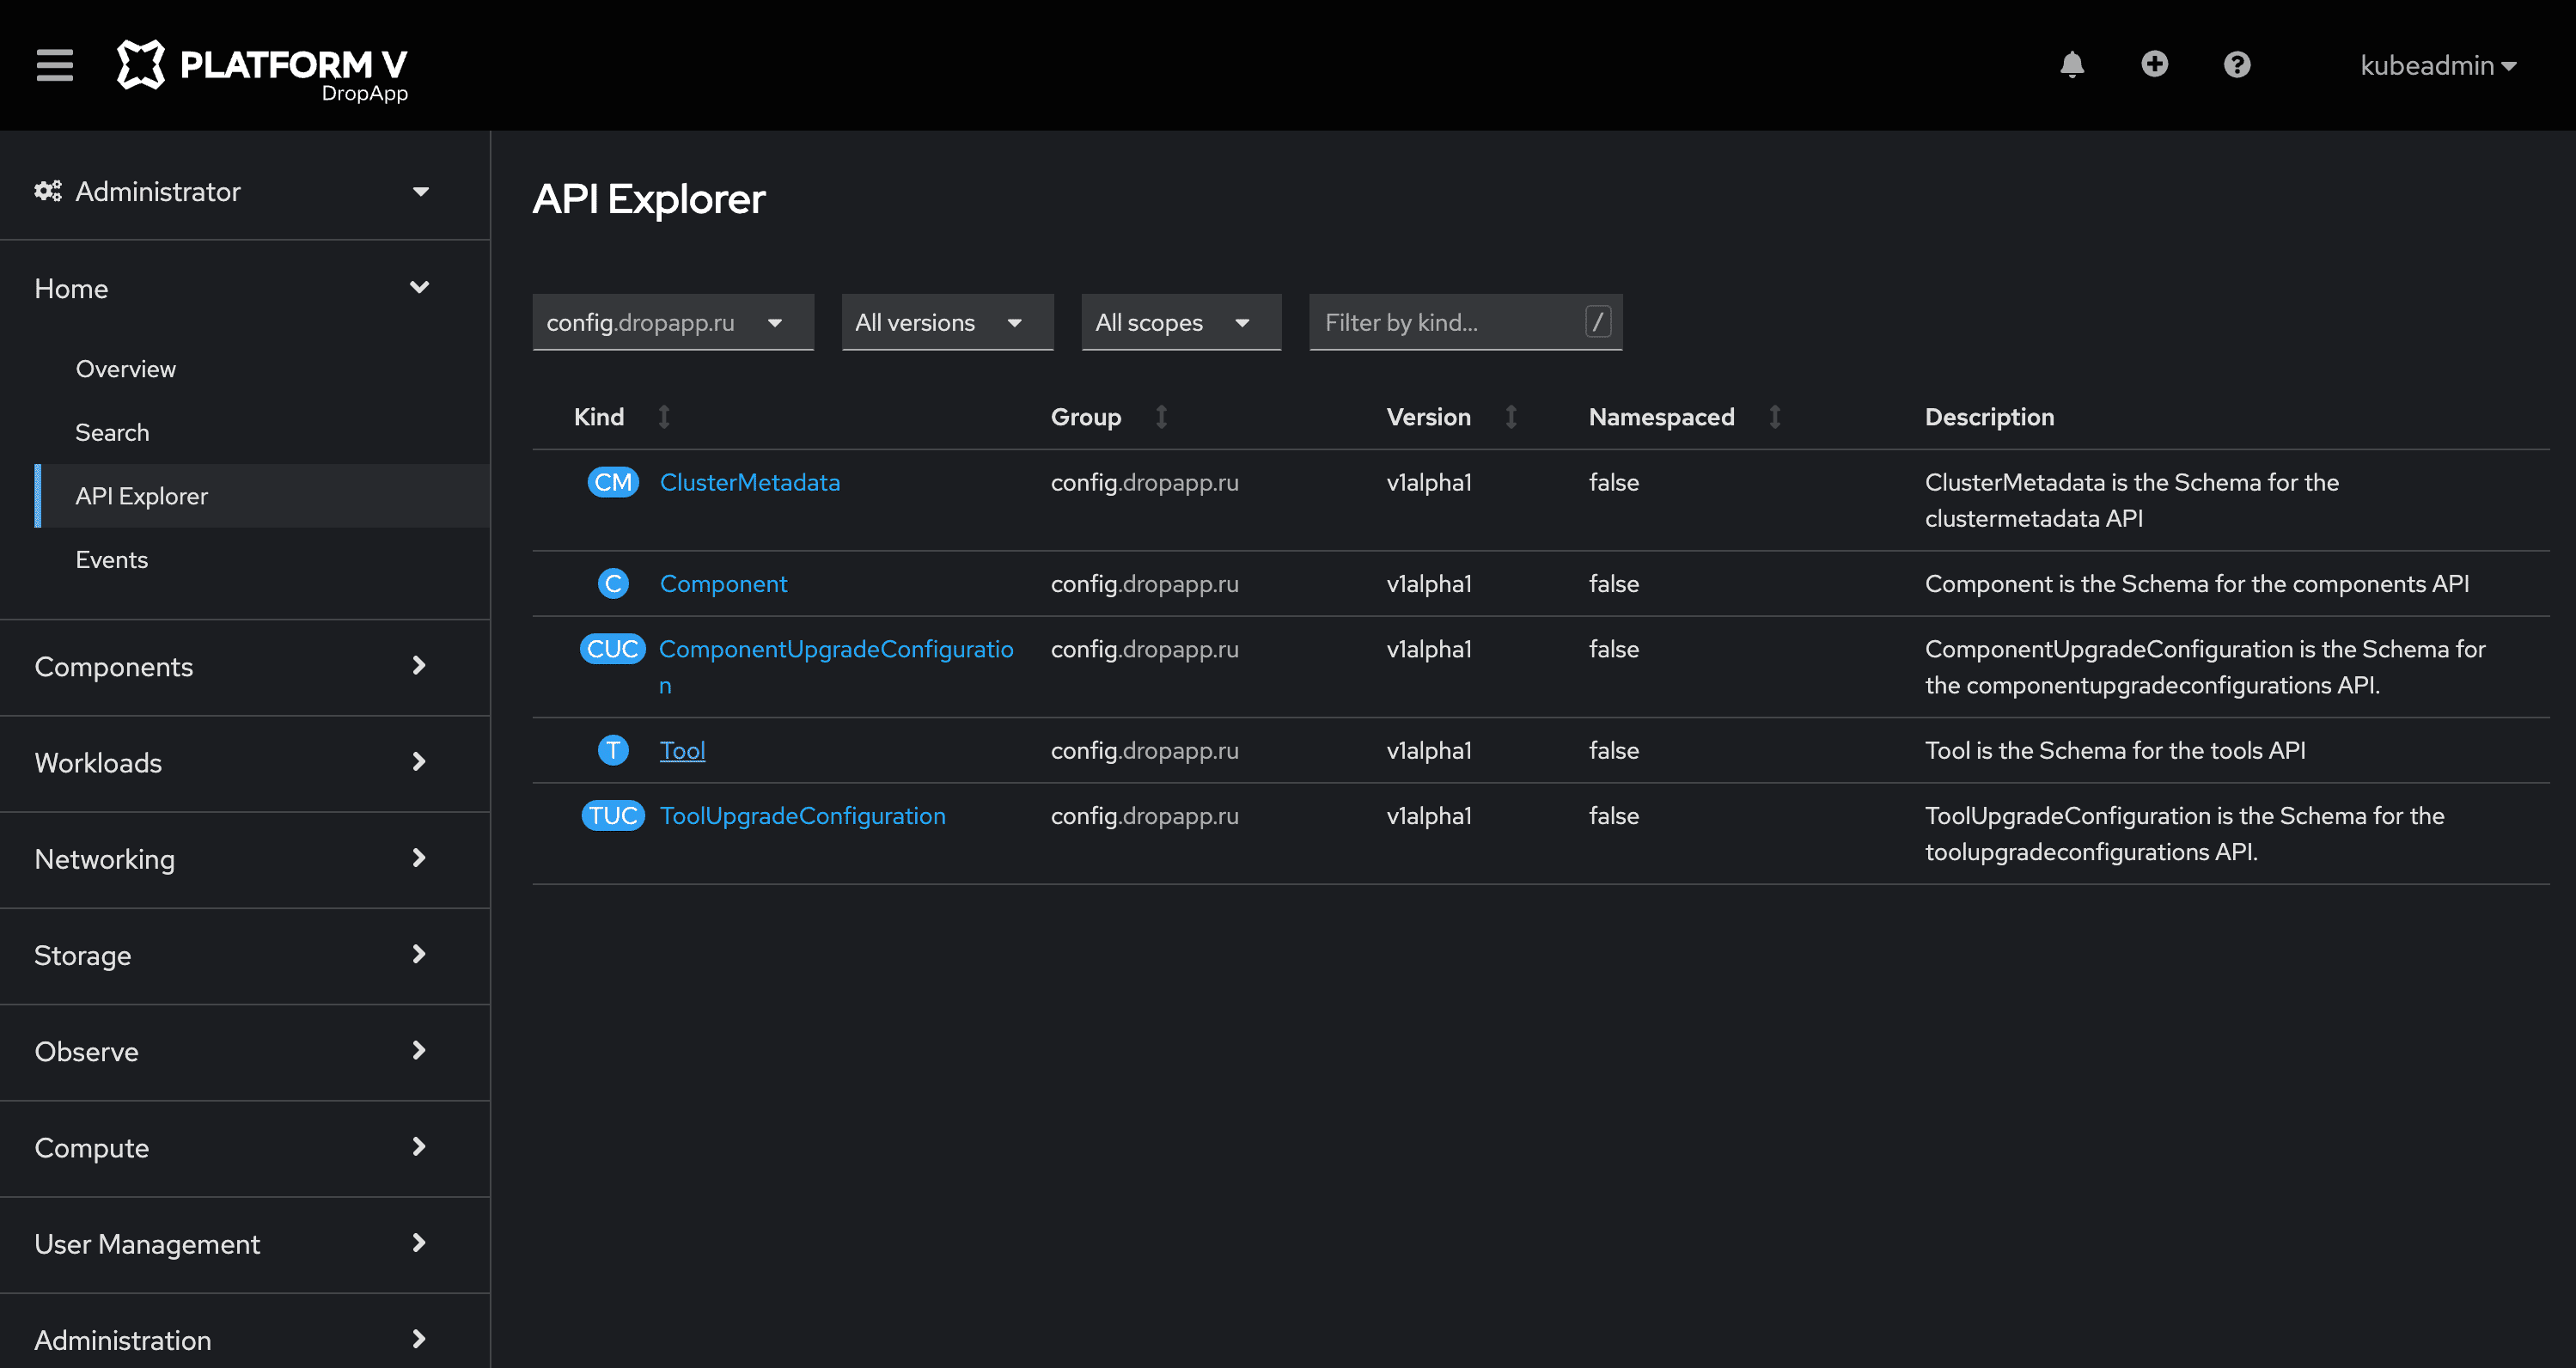Open the All versions dropdown
This screenshot has width=2576, height=1368.
[x=947, y=322]
